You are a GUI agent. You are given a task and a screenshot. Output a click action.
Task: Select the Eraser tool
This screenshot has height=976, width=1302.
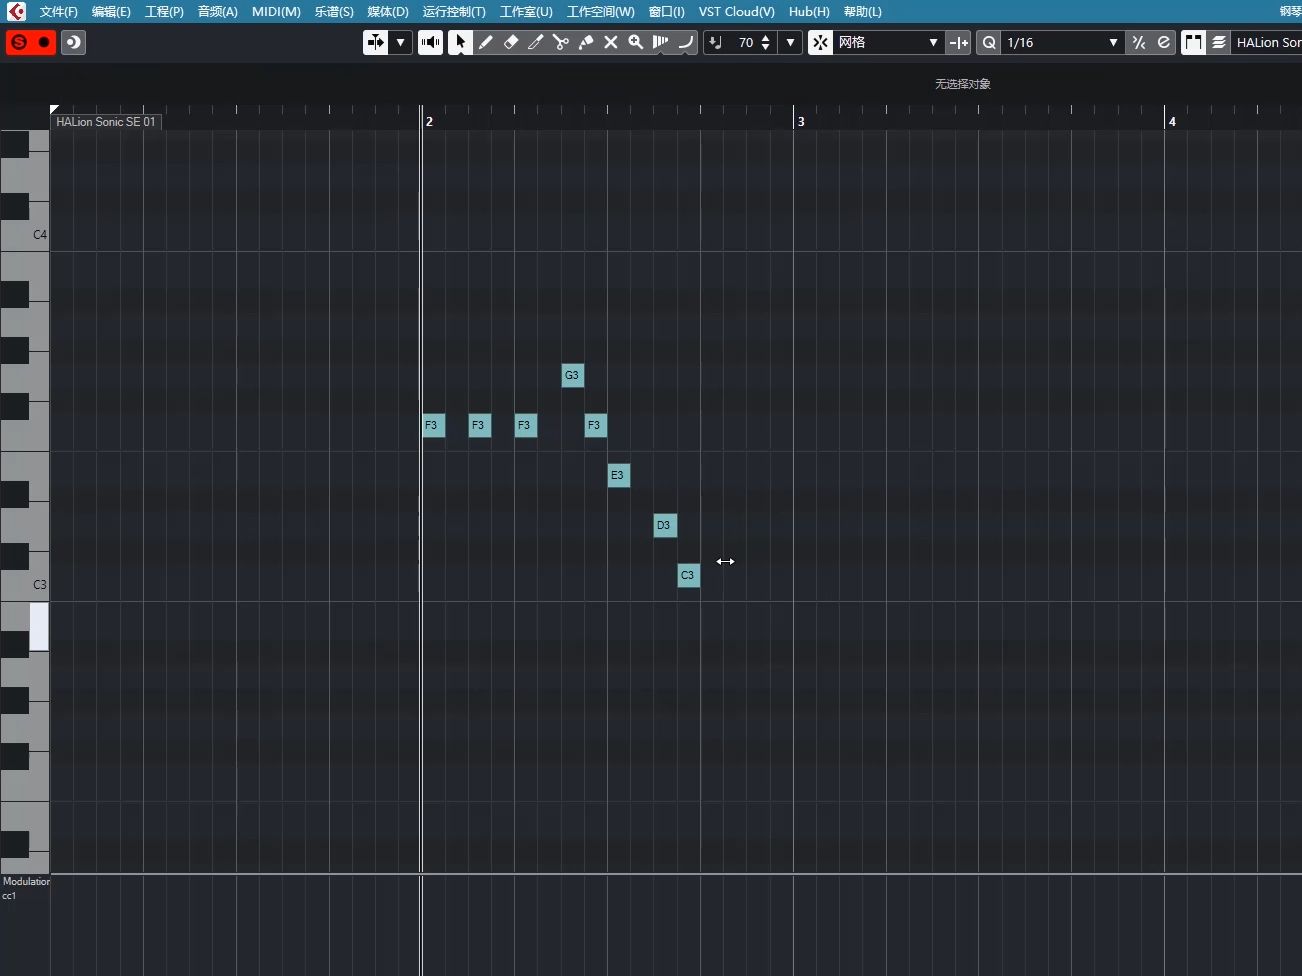tap(512, 43)
